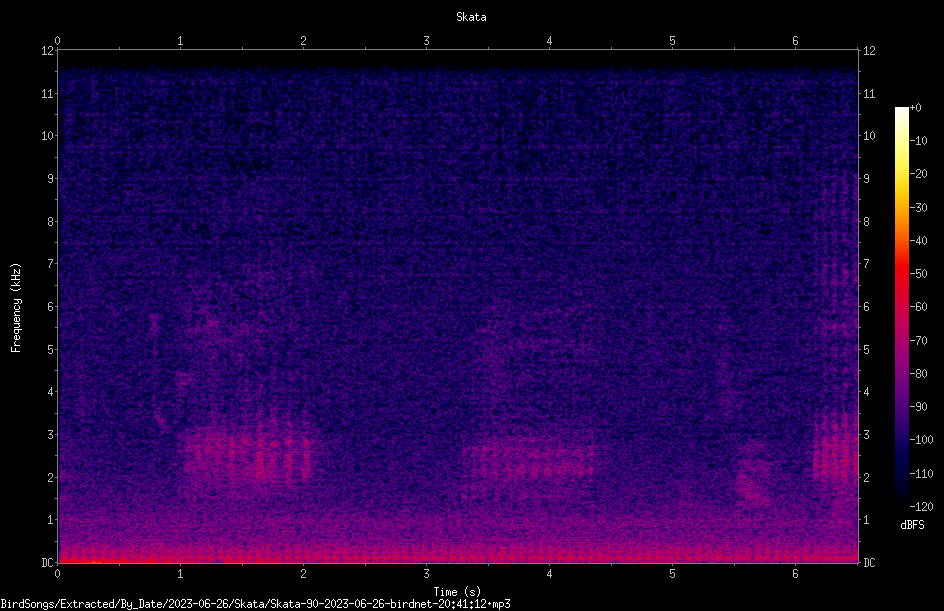Click the BirdSongs mp3 file path caption
Viewport: 944px width, 611px height.
click(255, 604)
